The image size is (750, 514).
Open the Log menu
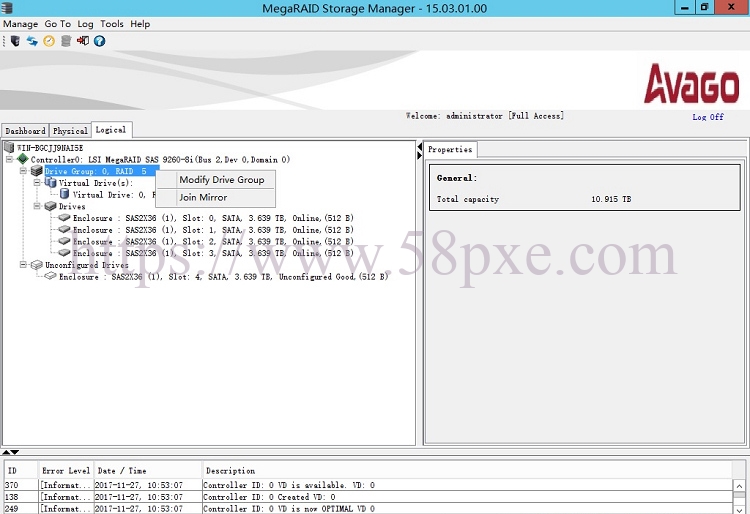tap(85, 24)
